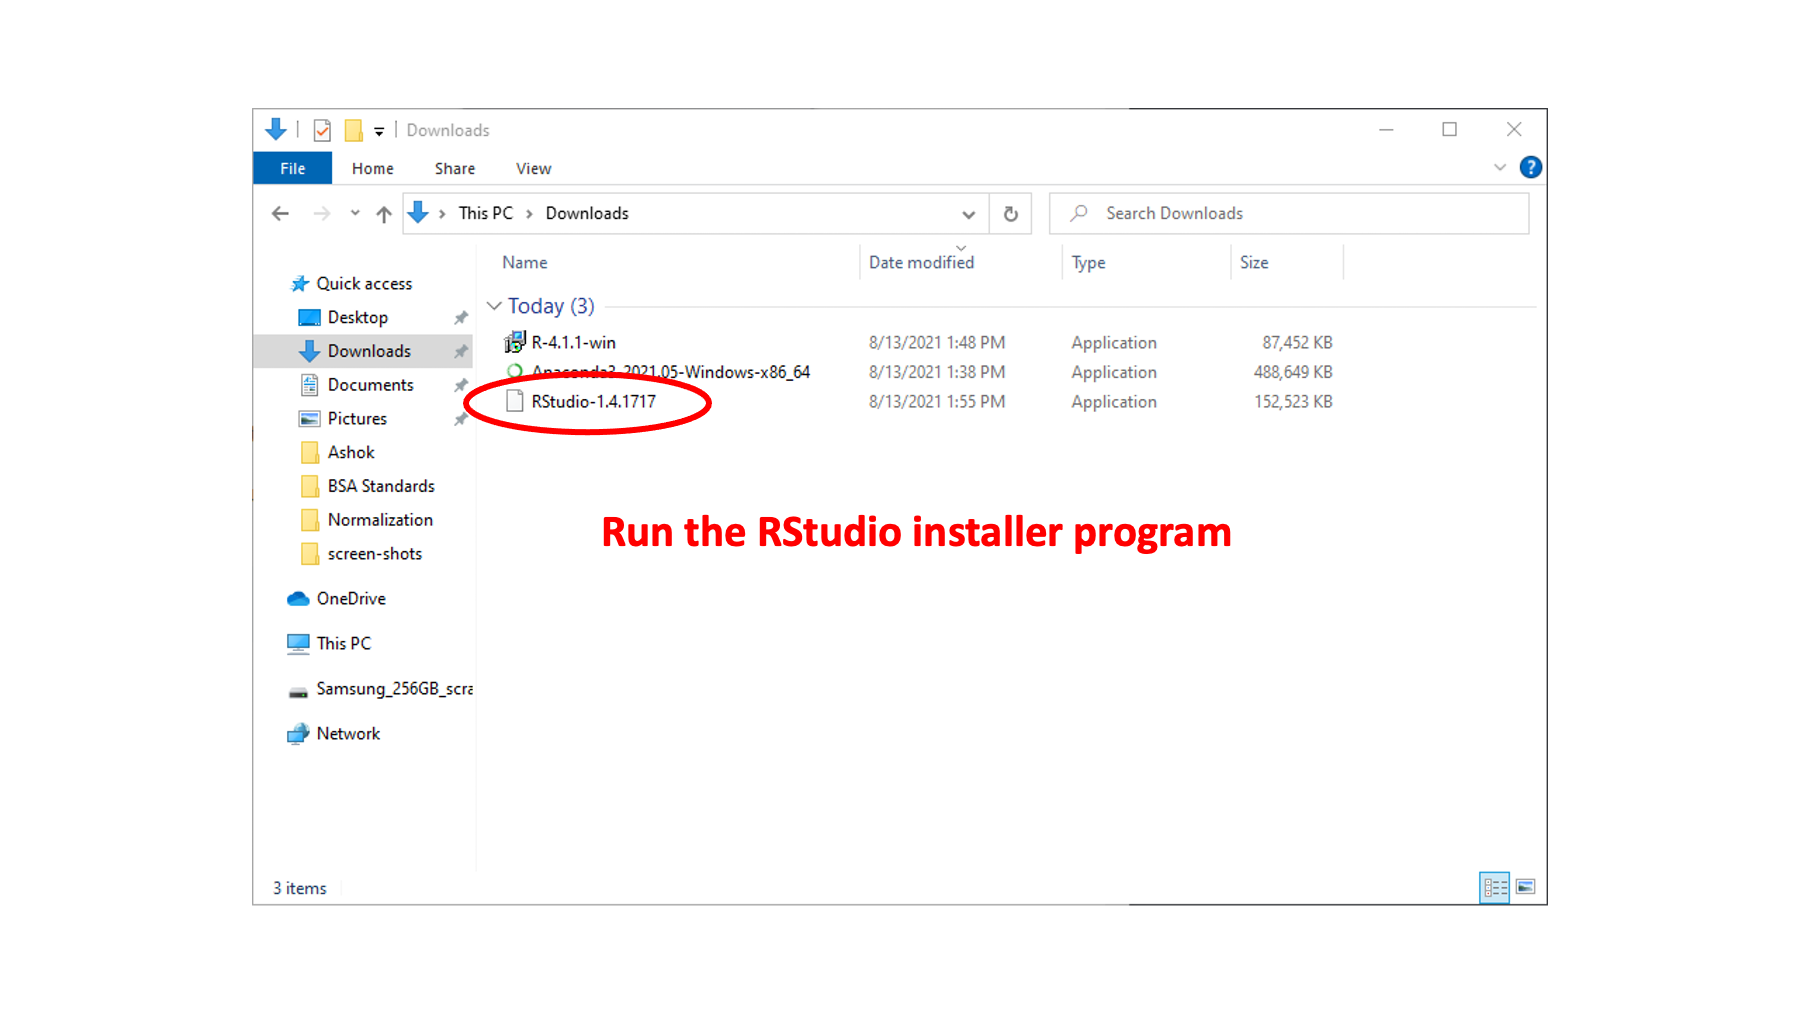Viewport: 1800px width, 1013px height.
Task: Click the Properties icon in quick access toolbar
Action: [x=322, y=130]
